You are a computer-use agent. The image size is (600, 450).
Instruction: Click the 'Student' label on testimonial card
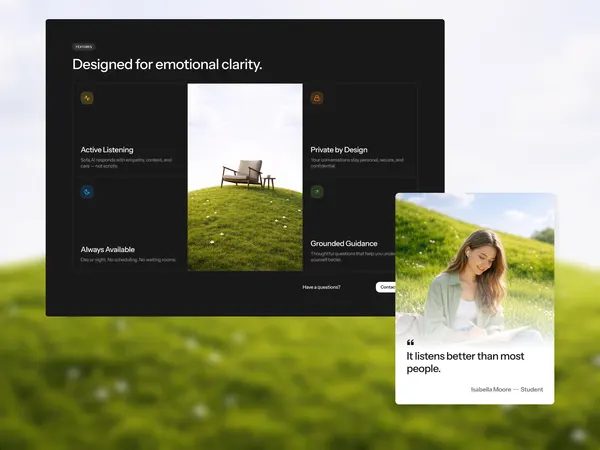click(532, 390)
